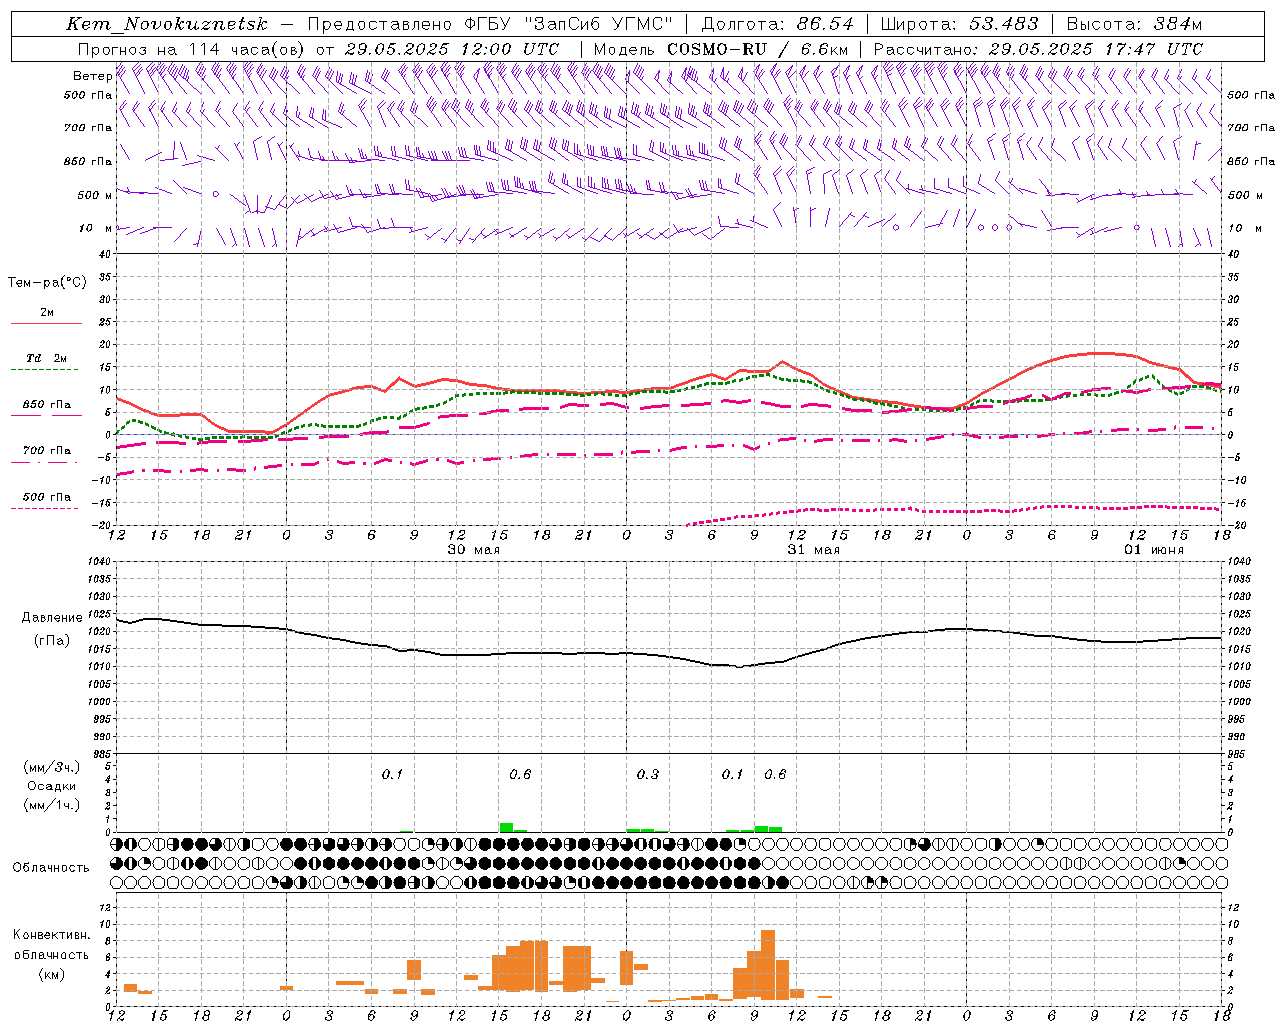Screen dimensions: 1280x1024
Task: Click the '10 м' wind level label on the right
Action: point(1244,228)
